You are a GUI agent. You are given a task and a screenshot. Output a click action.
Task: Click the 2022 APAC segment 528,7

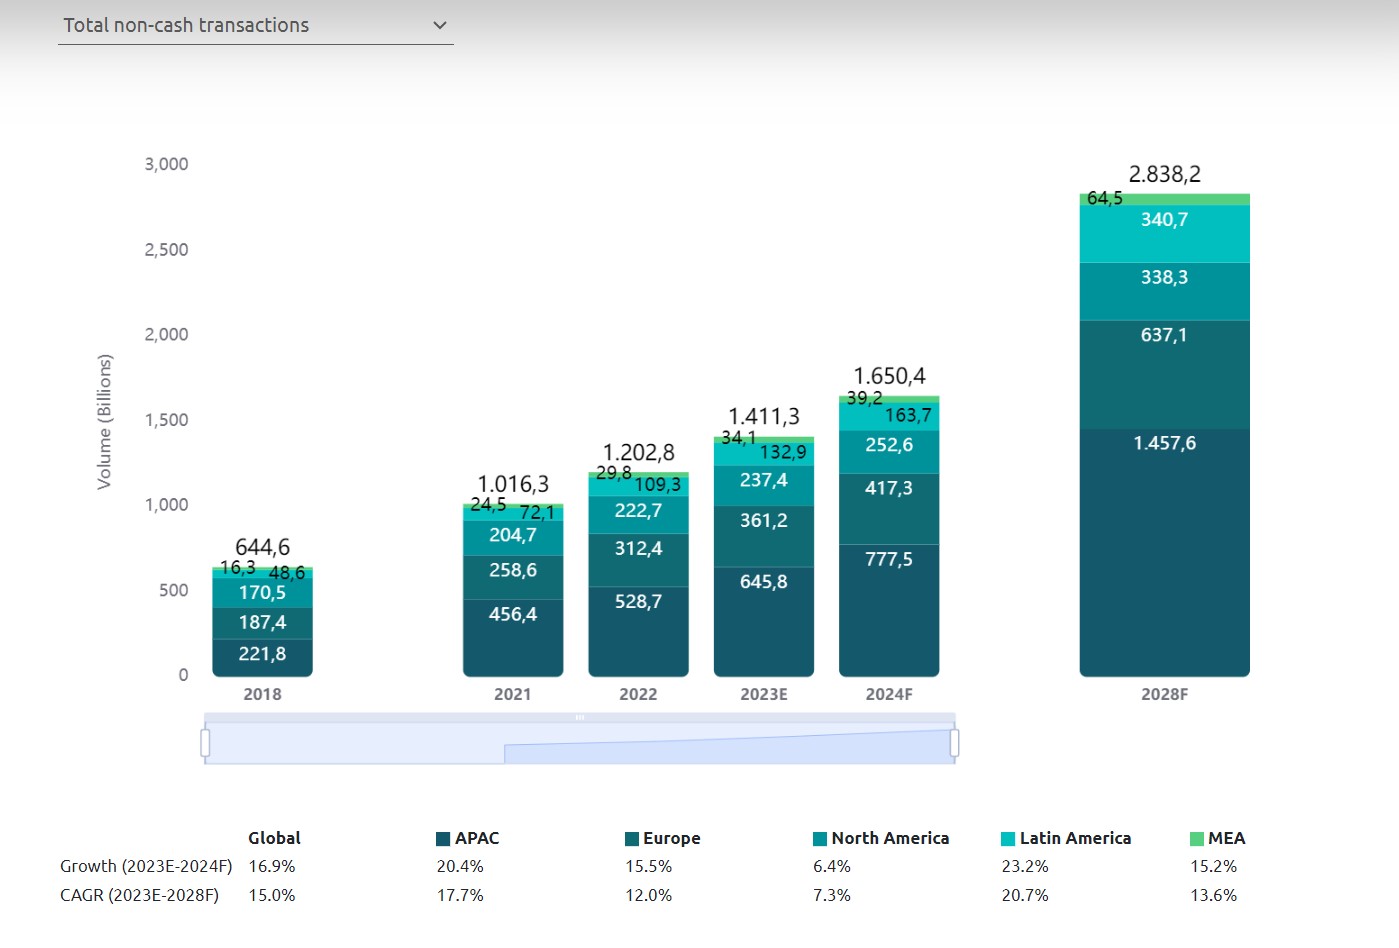(638, 631)
